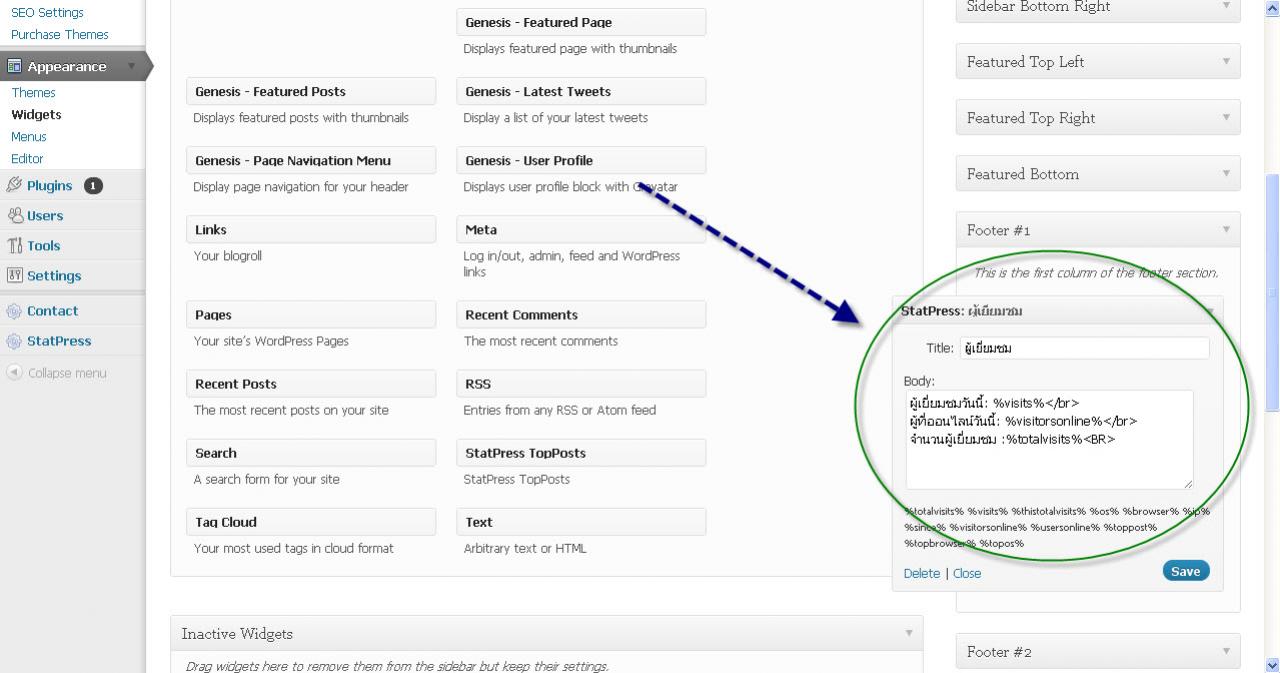This screenshot has height=673, width=1280.
Task: Open the Plugins menu
Action: [49, 185]
